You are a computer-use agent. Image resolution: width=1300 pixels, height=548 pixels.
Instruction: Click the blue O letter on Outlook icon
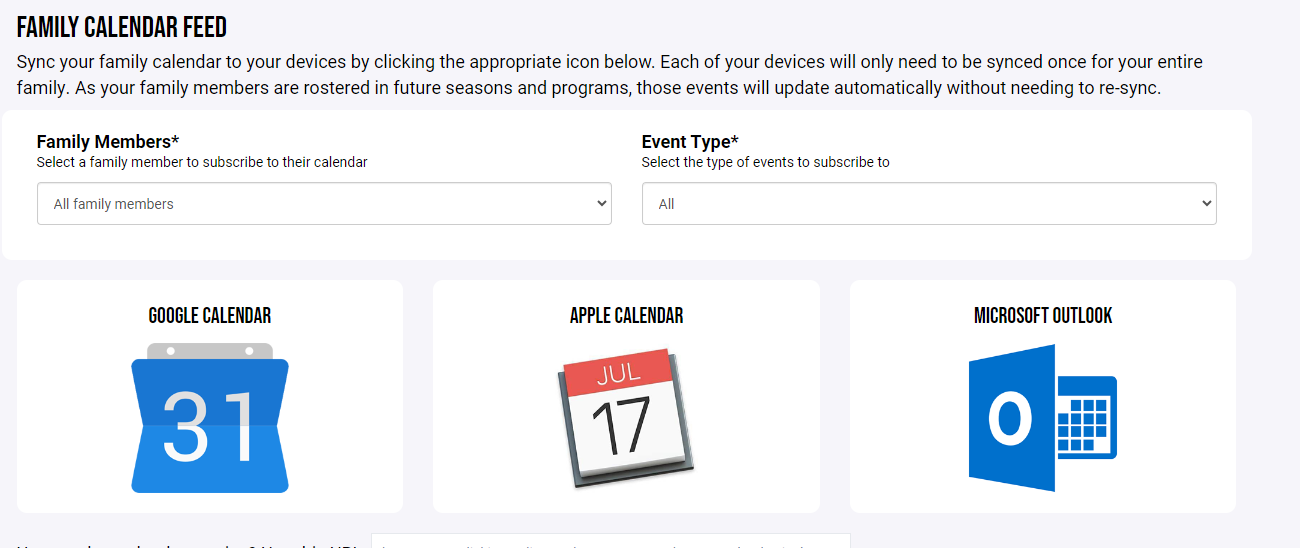(x=1009, y=418)
